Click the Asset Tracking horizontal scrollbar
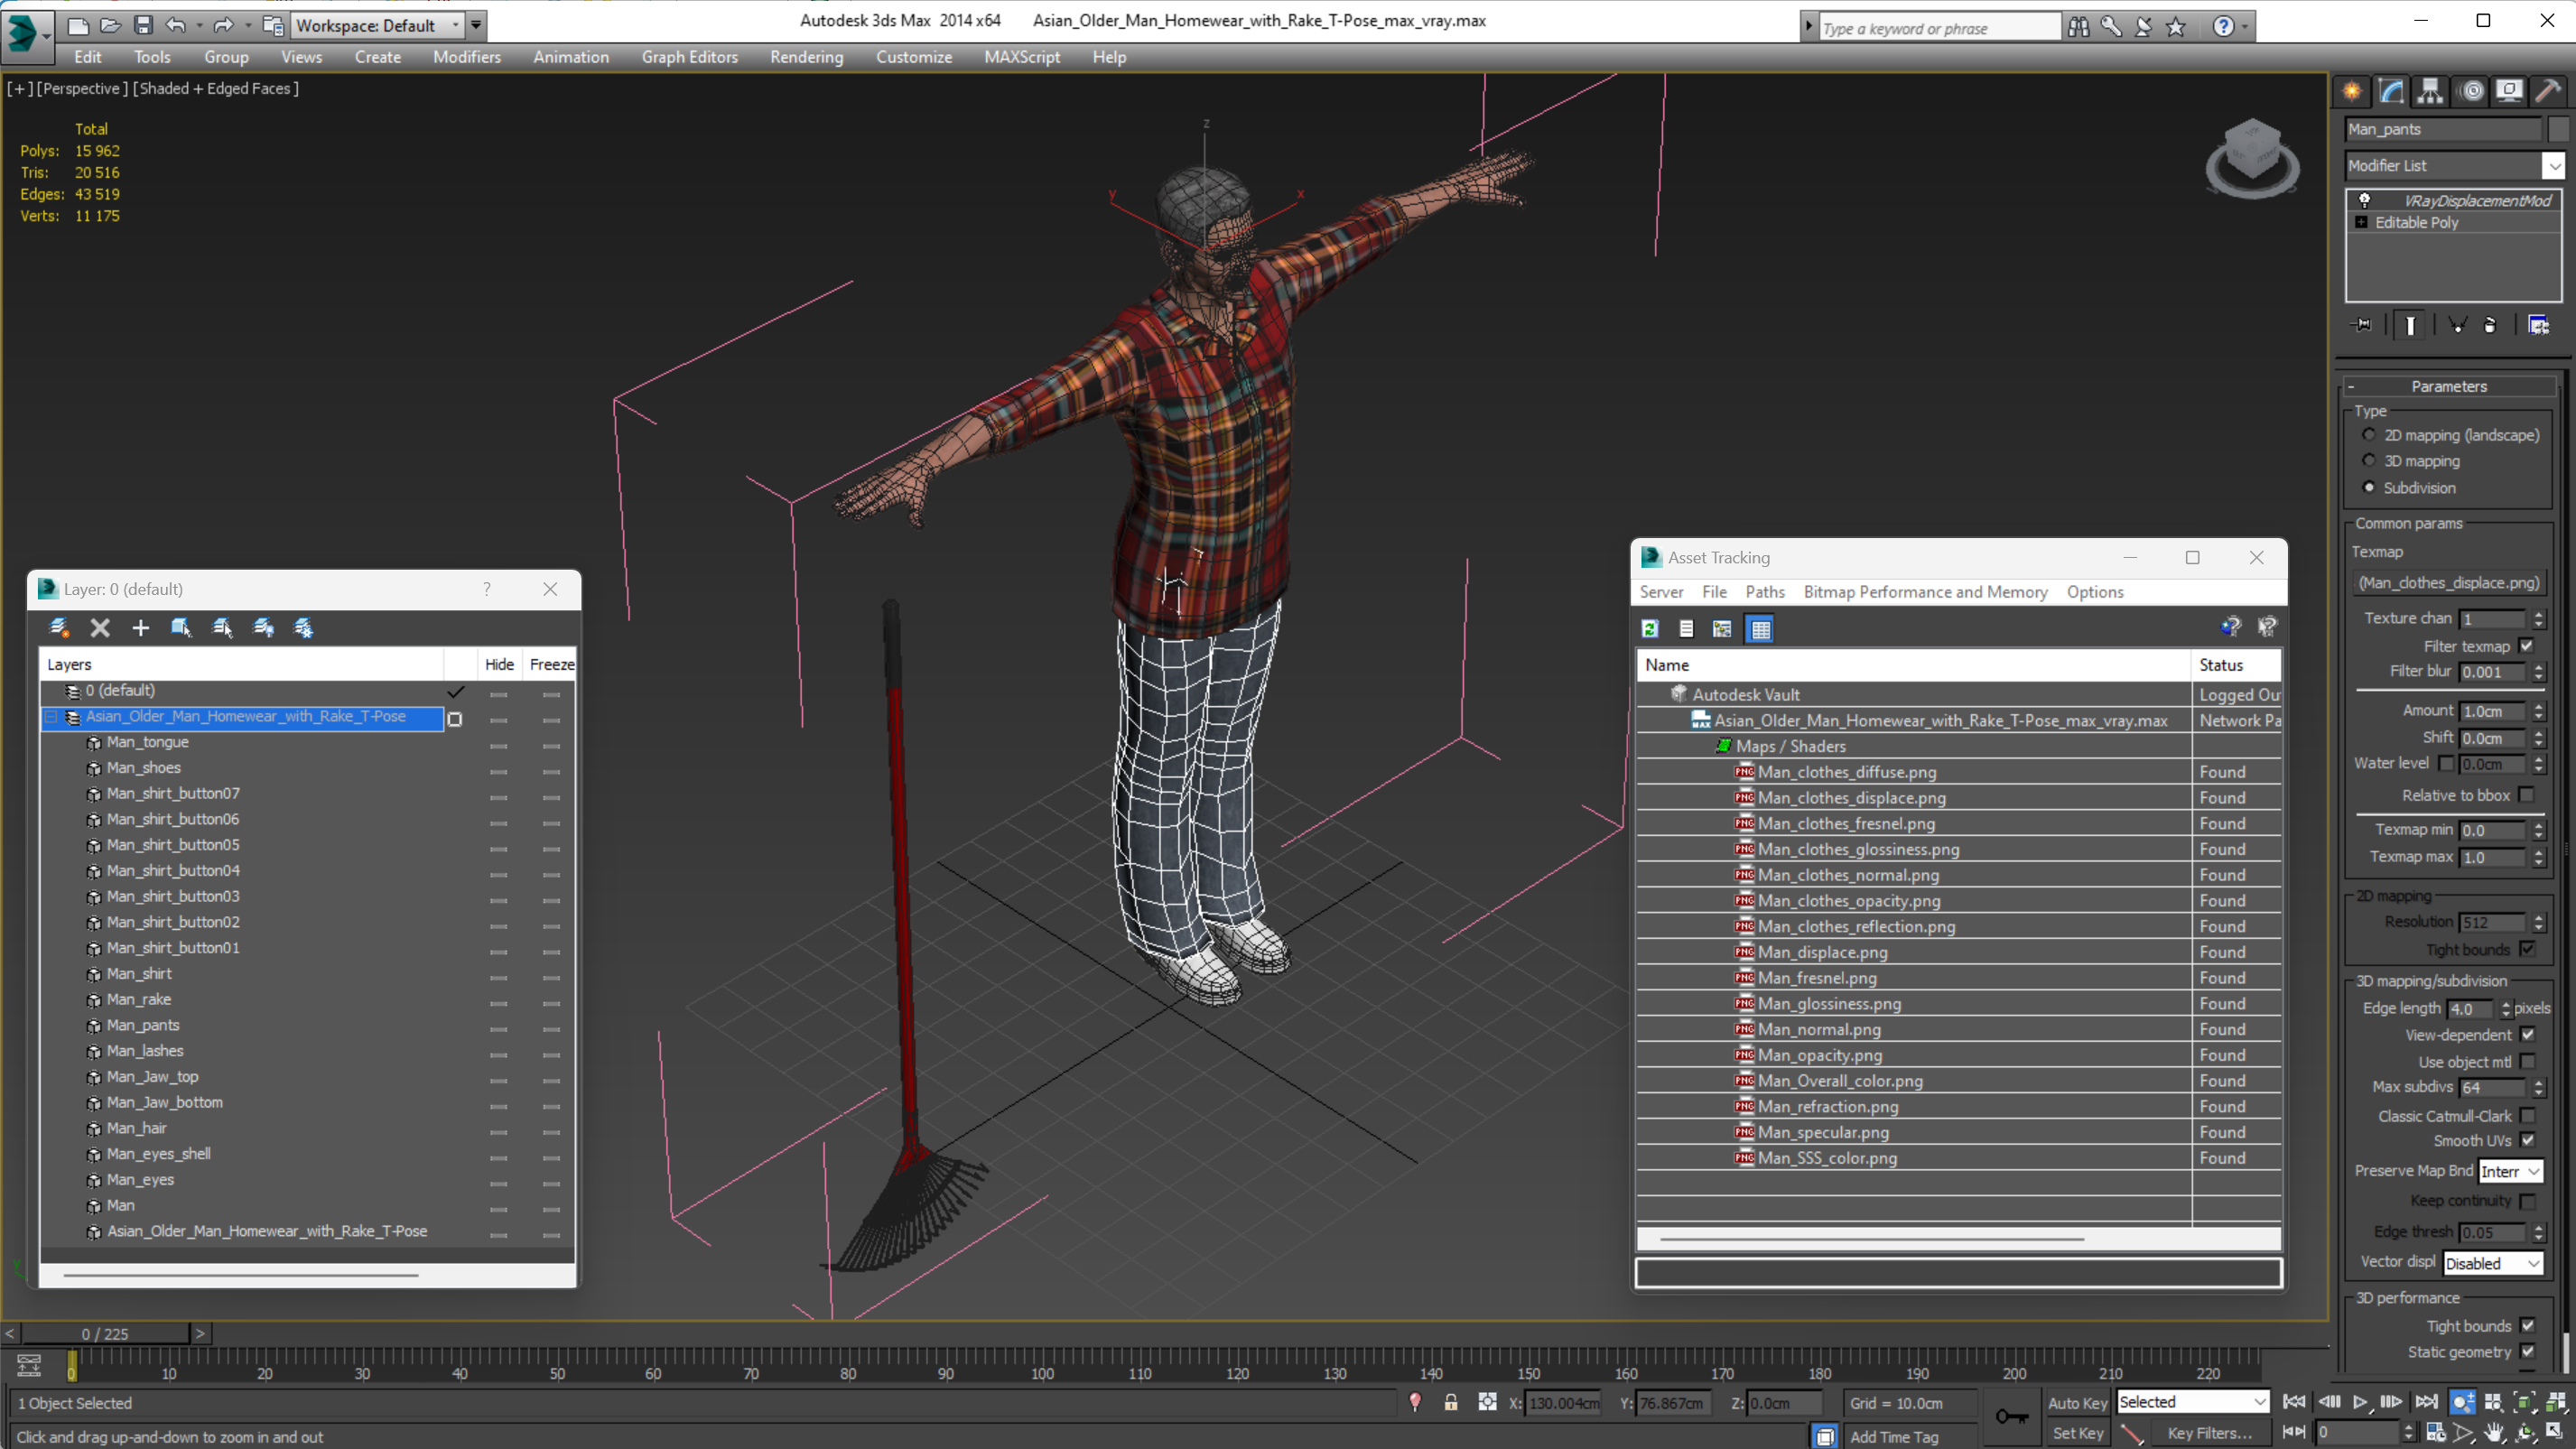Viewport: 2576px width, 1449px height. point(1871,1239)
